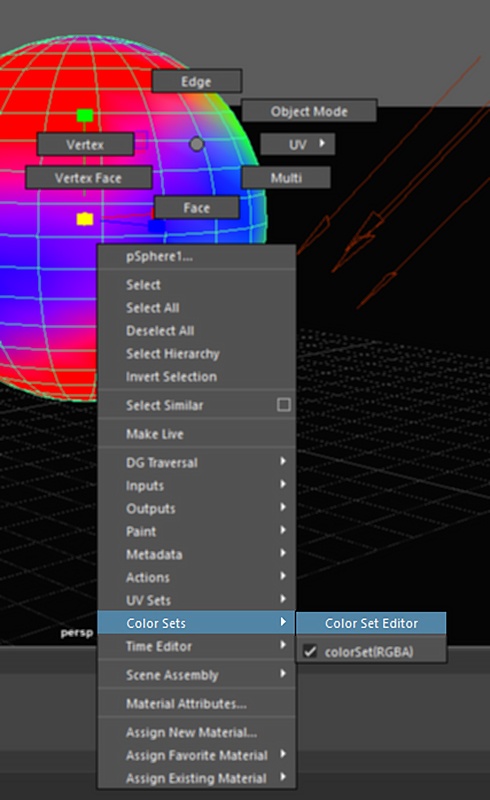The height and width of the screenshot is (800, 490).
Task: Click the gray marking menu center dot
Action: pos(197,144)
